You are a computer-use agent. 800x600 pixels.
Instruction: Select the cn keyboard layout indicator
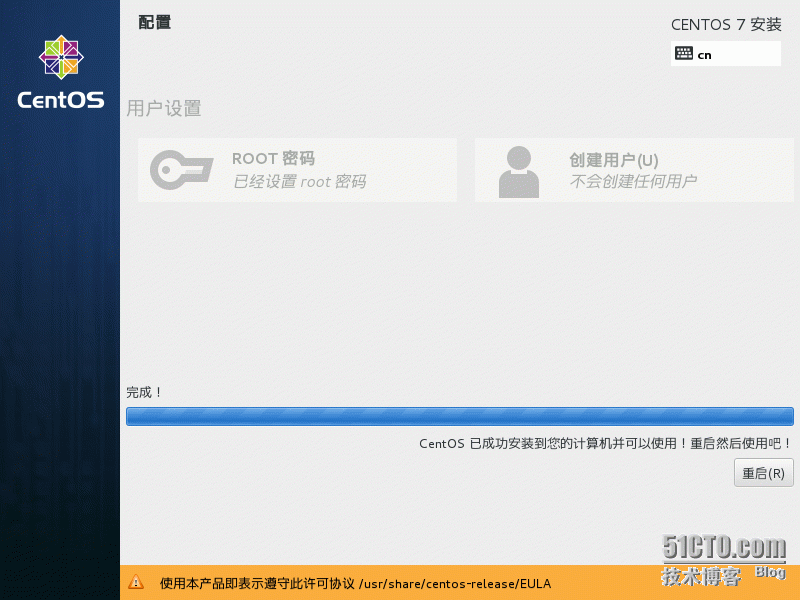(726, 54)
